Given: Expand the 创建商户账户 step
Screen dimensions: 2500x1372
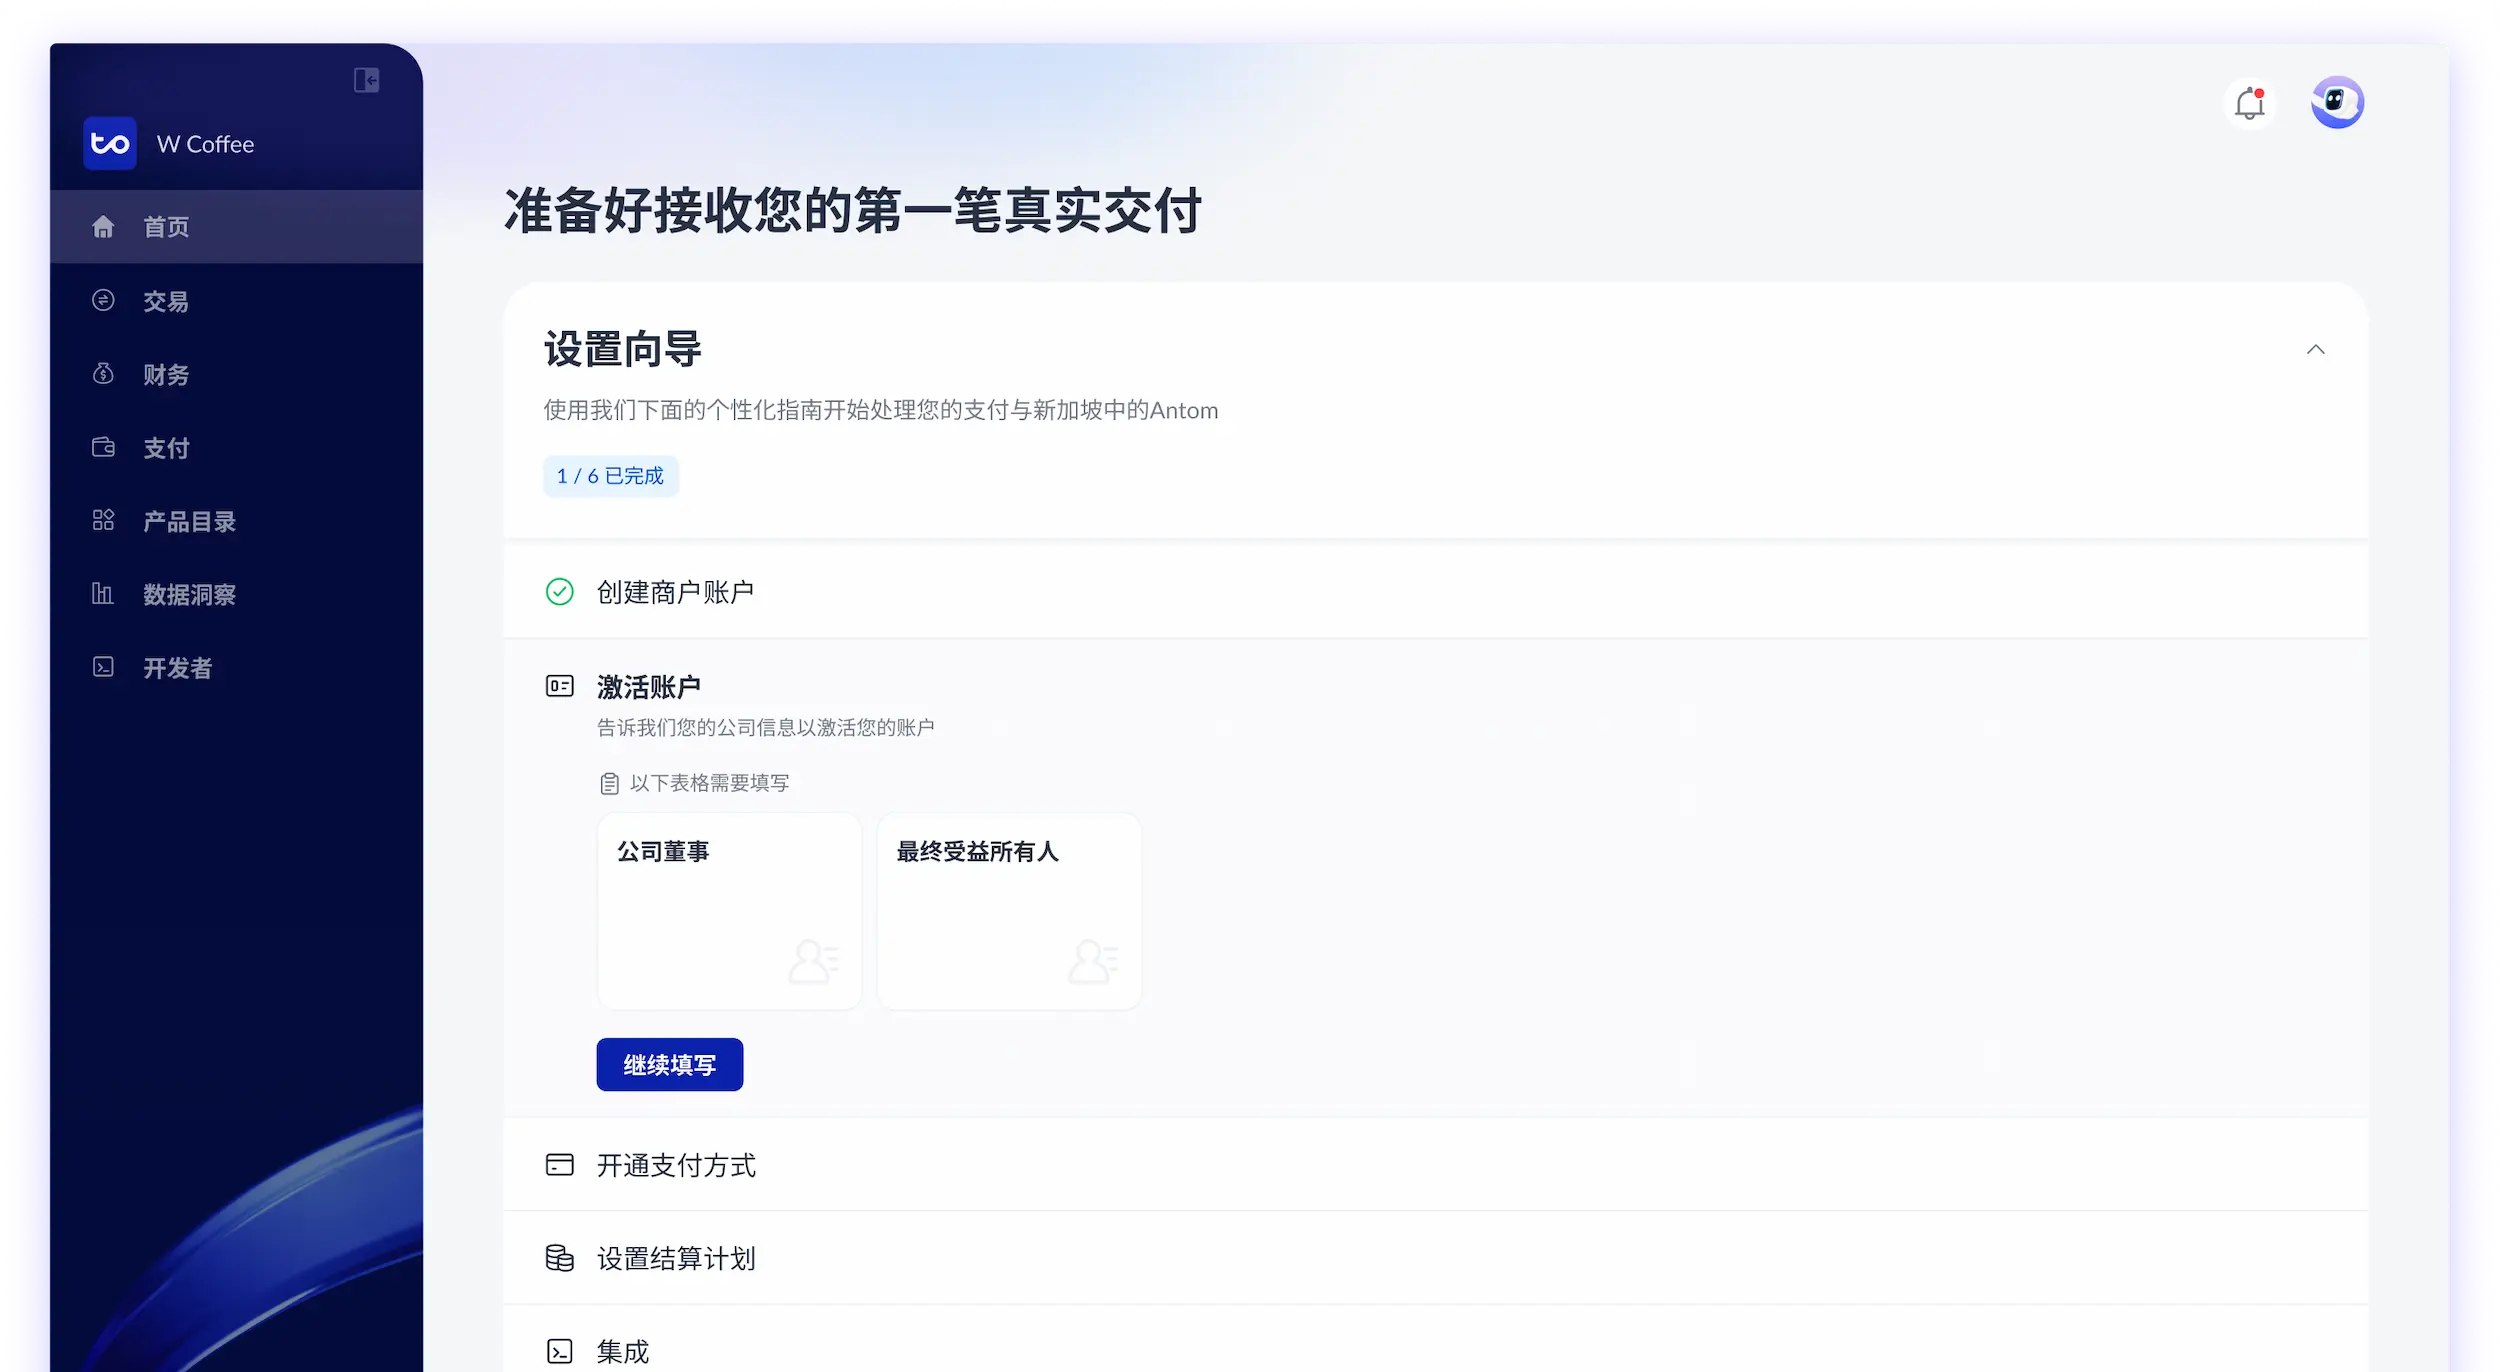Looking at the screenshot, I should (1436, 592).
